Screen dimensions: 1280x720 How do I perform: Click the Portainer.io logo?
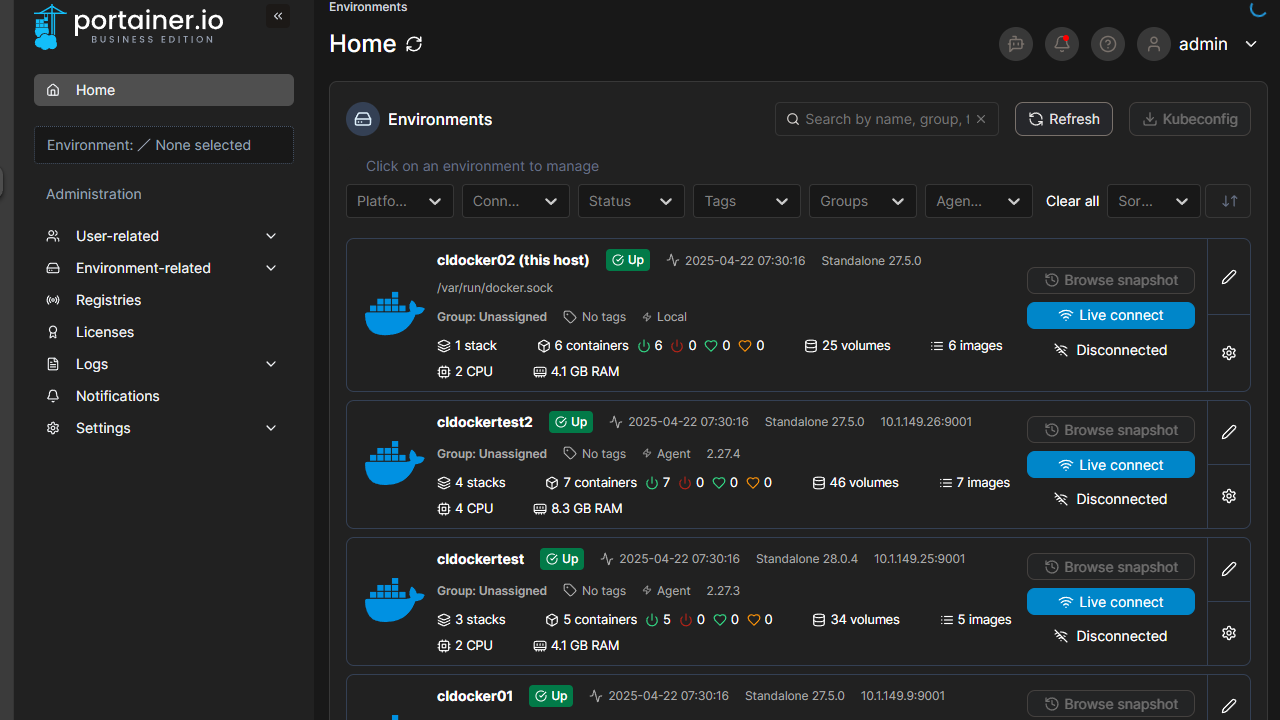click(129, 27)
